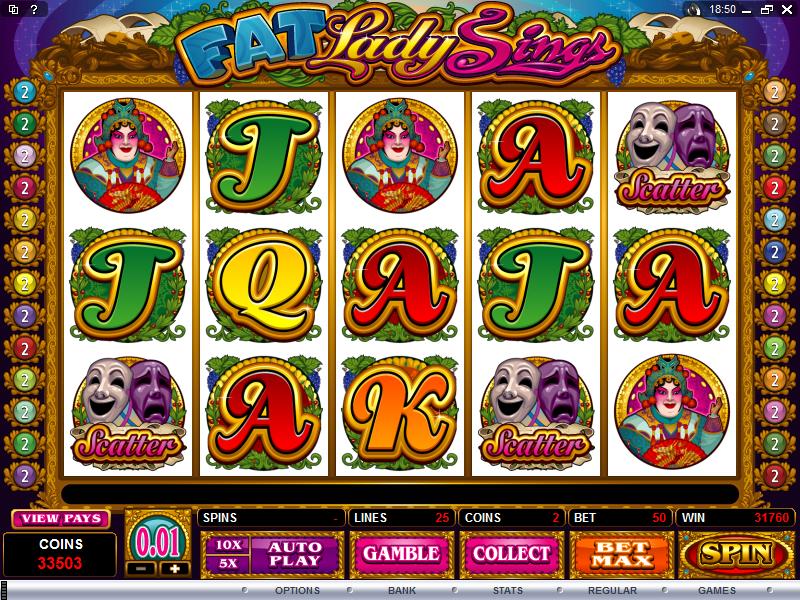Open the View Pays table
This screenshot has height=600, width=800.
pyautogui.click(x=61, y=519)
